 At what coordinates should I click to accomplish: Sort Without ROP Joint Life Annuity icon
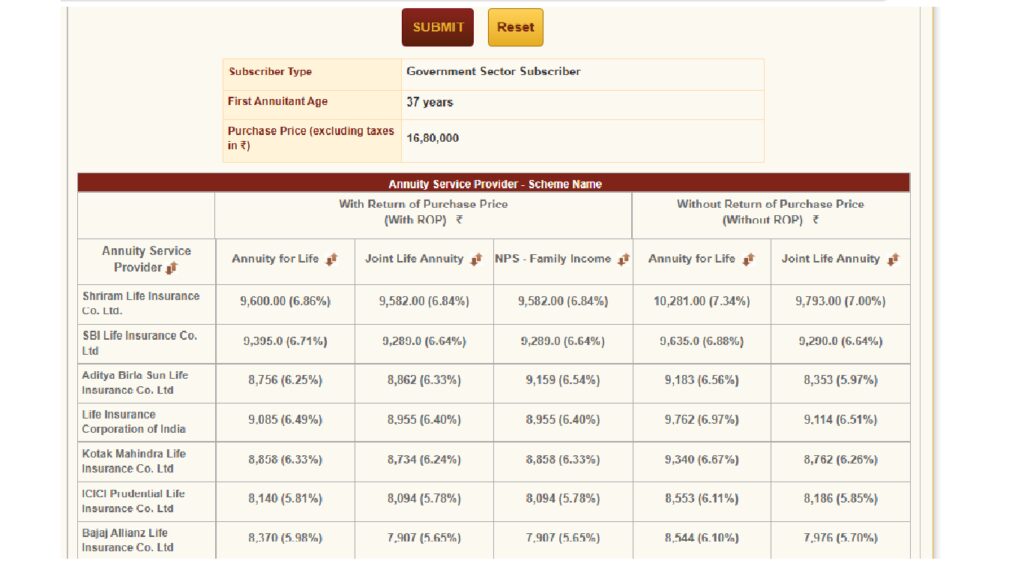(893, 259)
